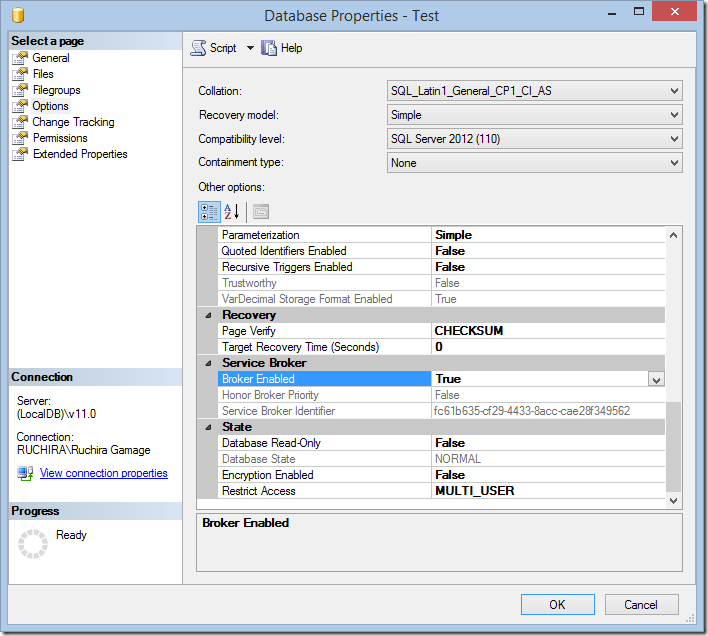
Task: Select Target Recovery Time (Seconds) row
Action: click(x=441, y=347)
